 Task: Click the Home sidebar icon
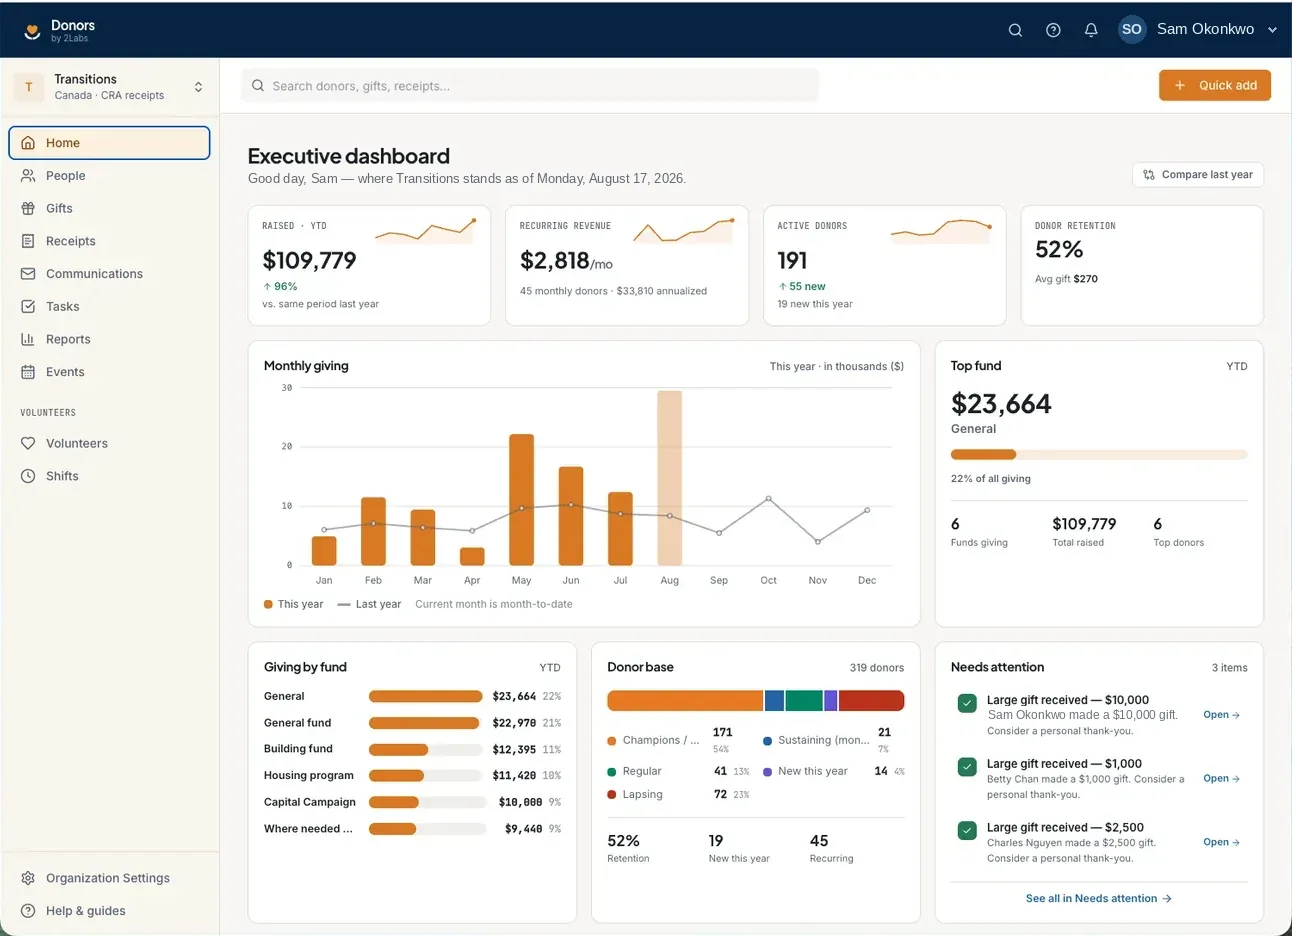28,143
